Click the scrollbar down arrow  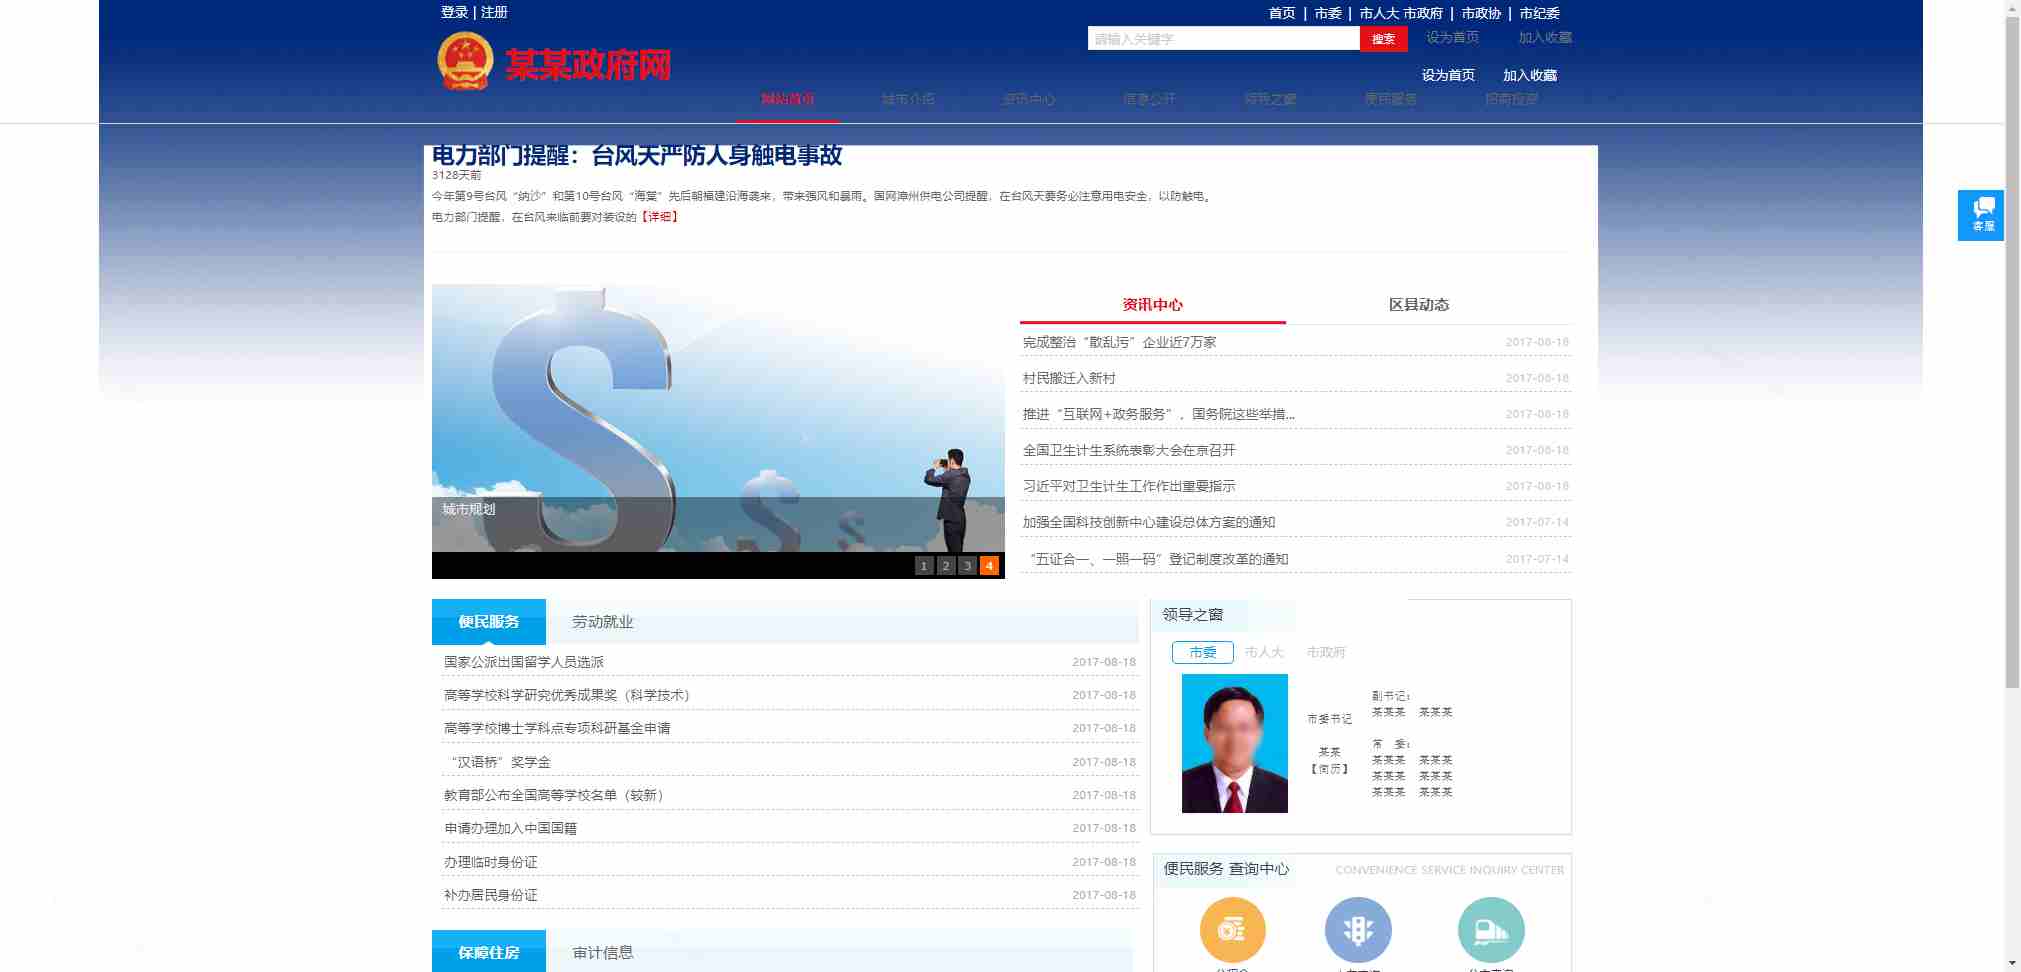tap(2012, 963)
